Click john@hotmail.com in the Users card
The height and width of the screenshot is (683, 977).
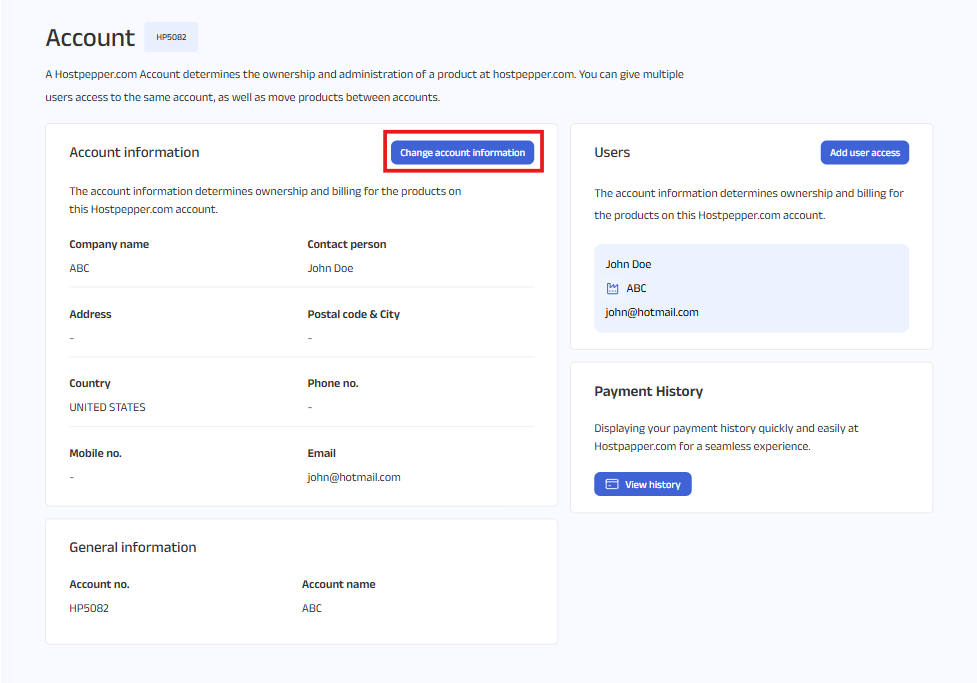coord(652,312)
